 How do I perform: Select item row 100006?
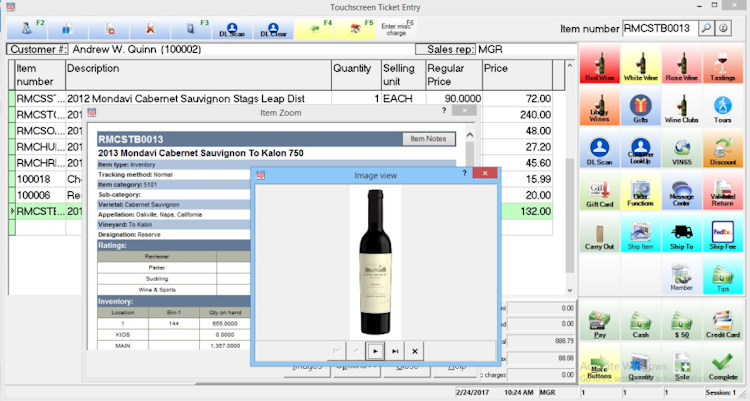click(x=280, y=196)
